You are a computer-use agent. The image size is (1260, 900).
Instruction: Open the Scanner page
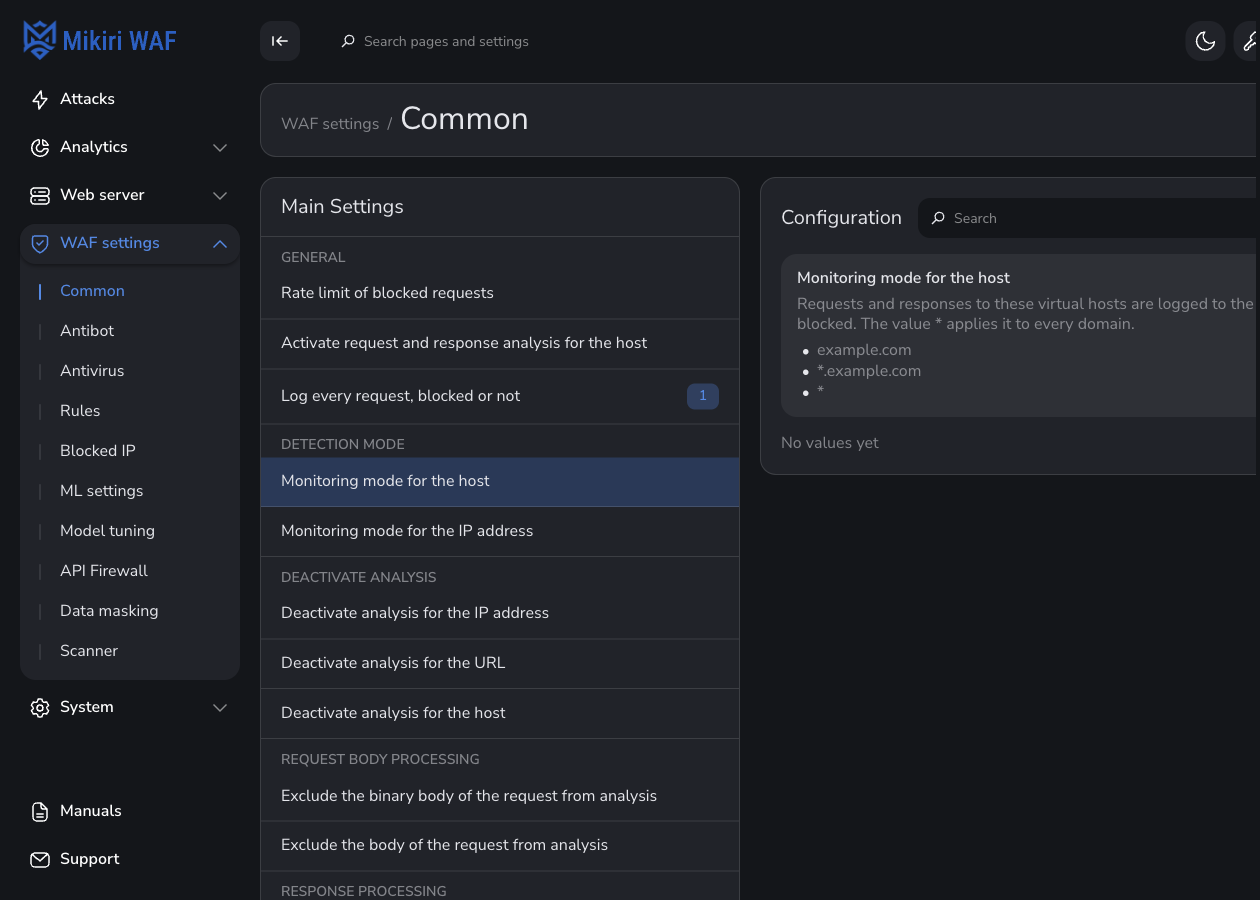pyautogui.click(x=89, y=651)
